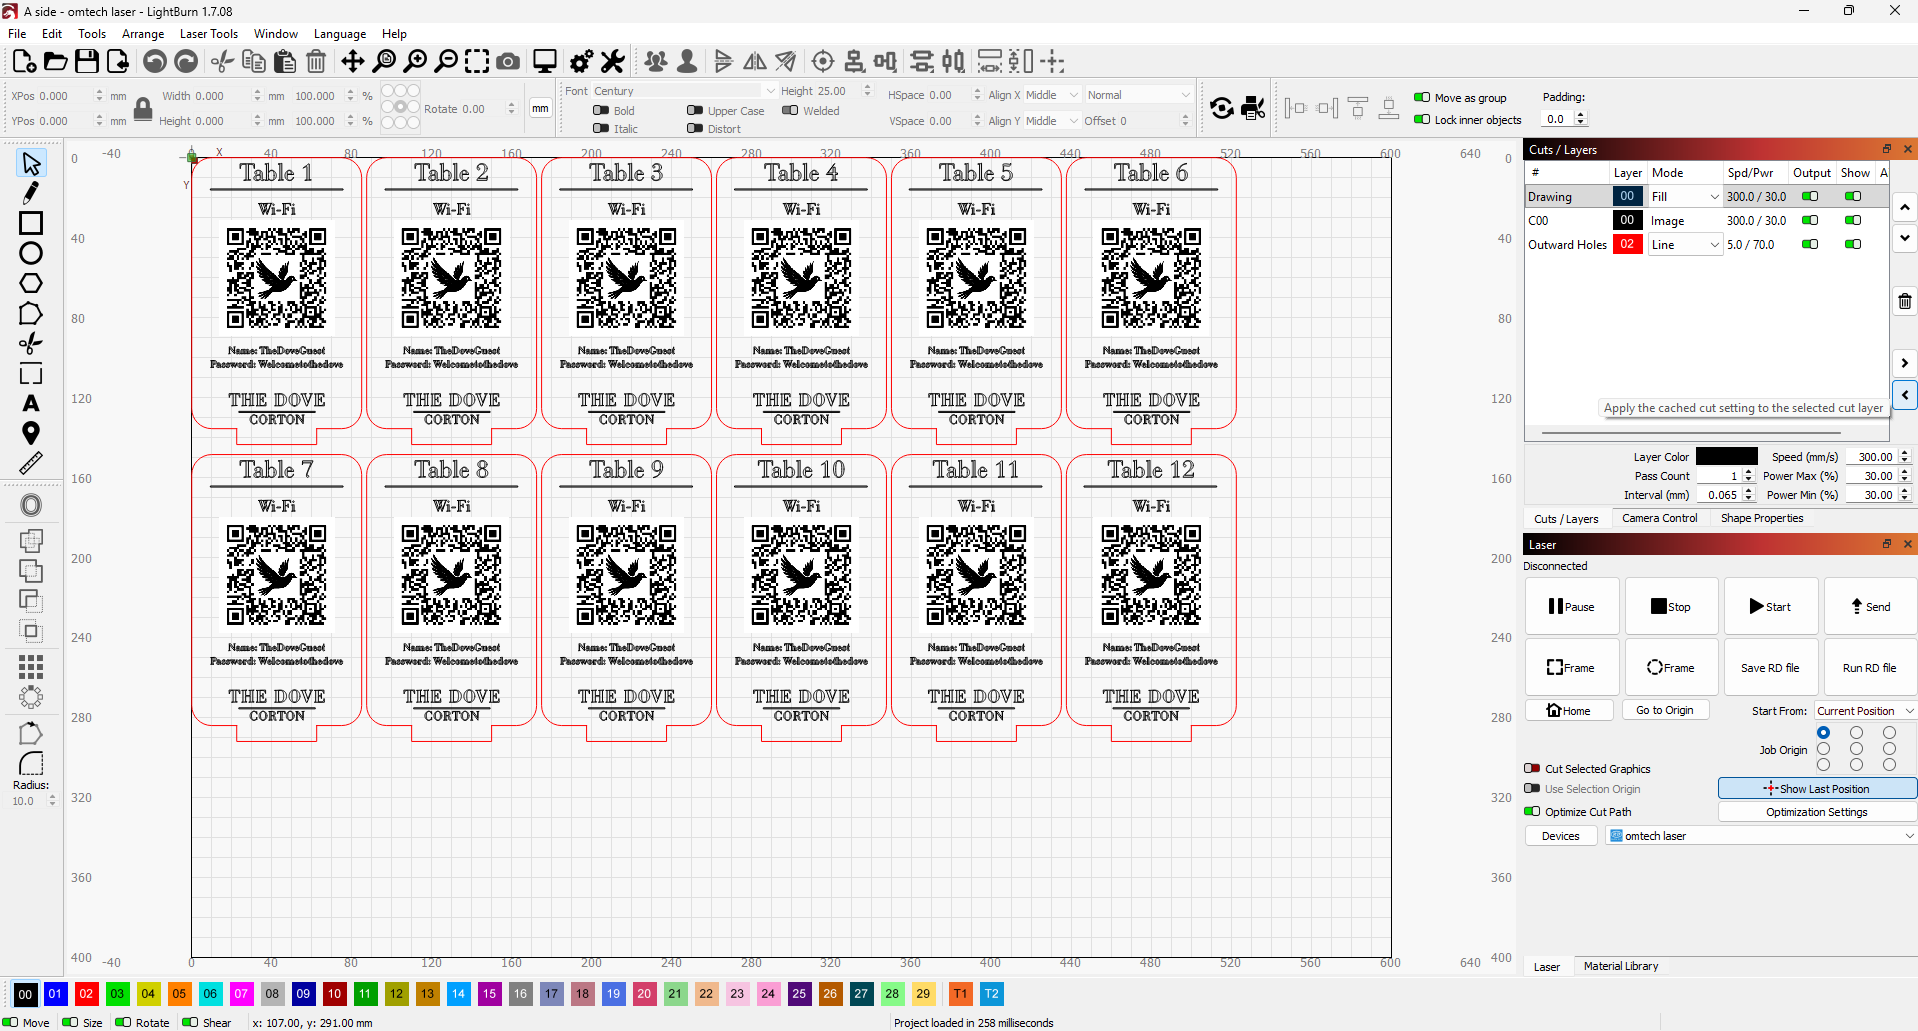Pick the red 02 color swatch
The width and height of the screenshot is (1918, 1031).
86,994
